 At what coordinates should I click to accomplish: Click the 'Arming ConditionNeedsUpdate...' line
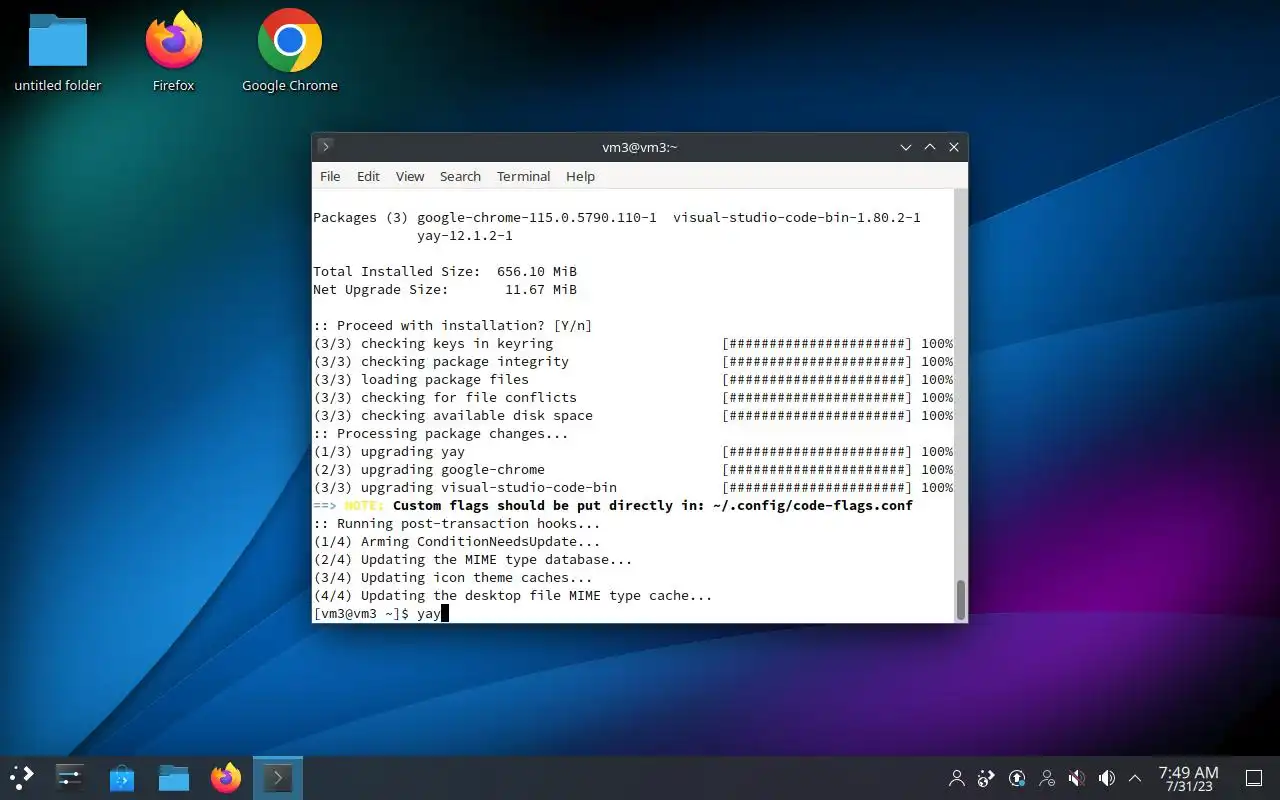[x=457, y=541]
